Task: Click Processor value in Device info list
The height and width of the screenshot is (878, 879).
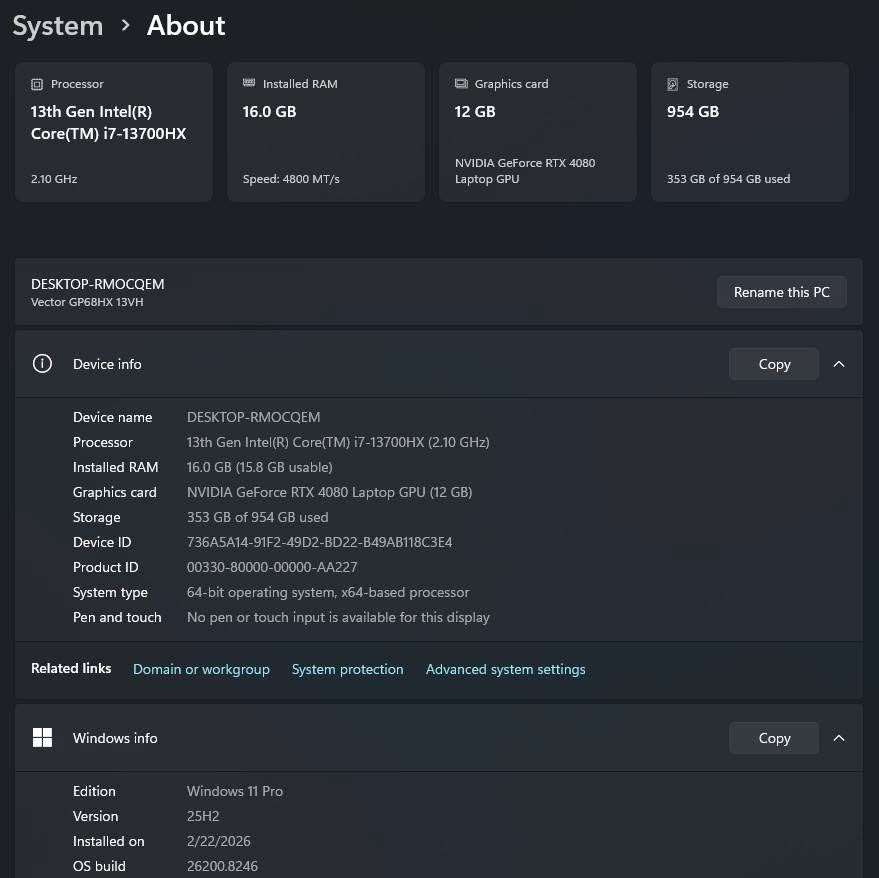Action: pyautogui.click(x=338, y=442)
